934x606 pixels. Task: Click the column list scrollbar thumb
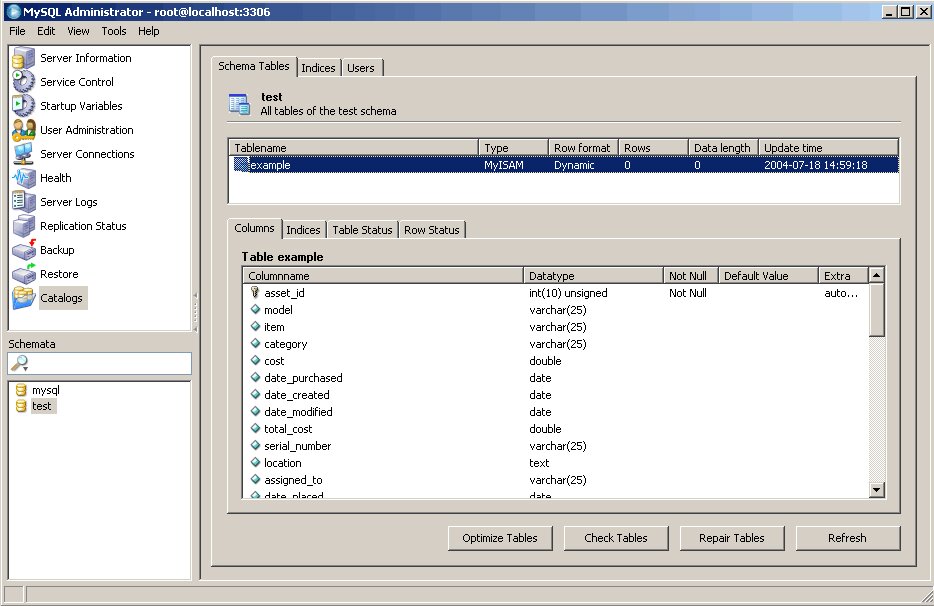(x=876, y=310)
